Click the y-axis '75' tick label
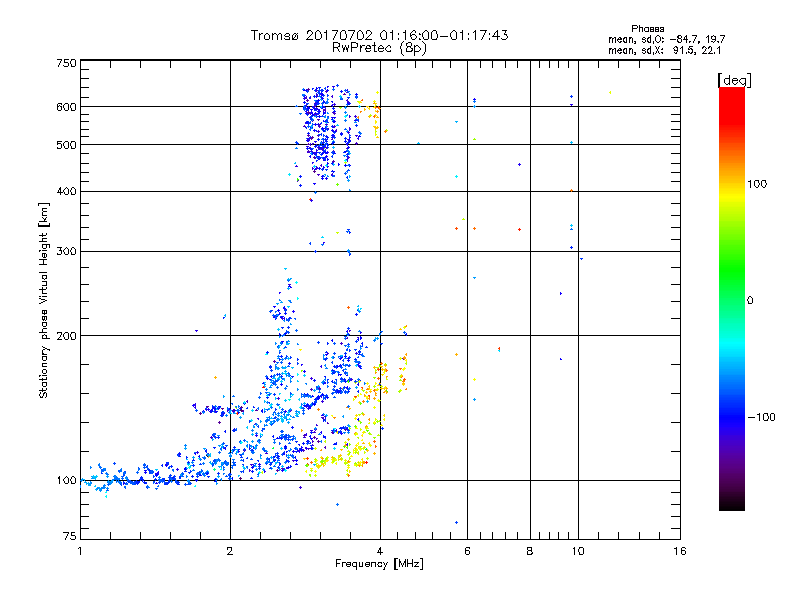The image size is (800, 600). point(70,536)
